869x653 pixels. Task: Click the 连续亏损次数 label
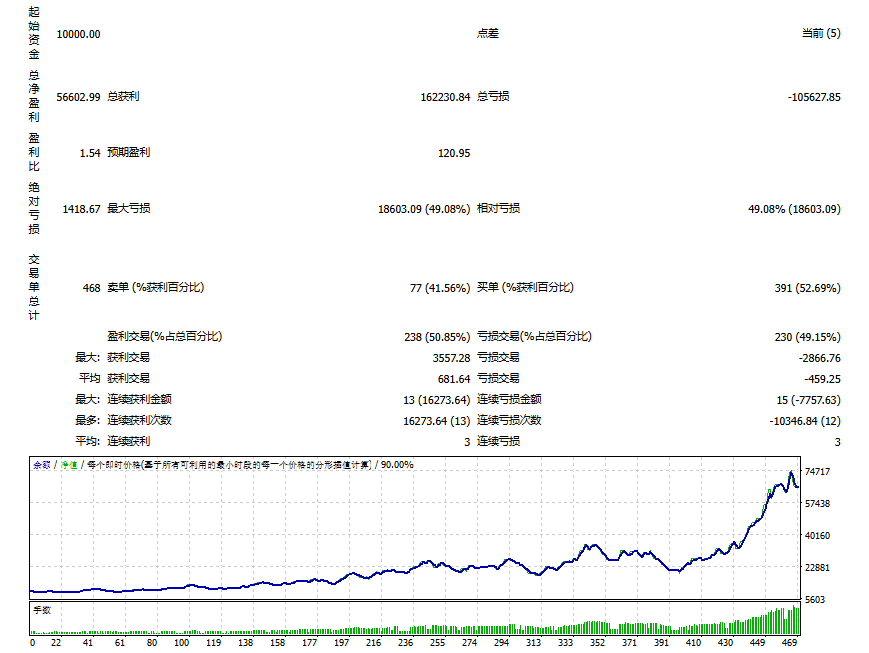click(509, 421)
